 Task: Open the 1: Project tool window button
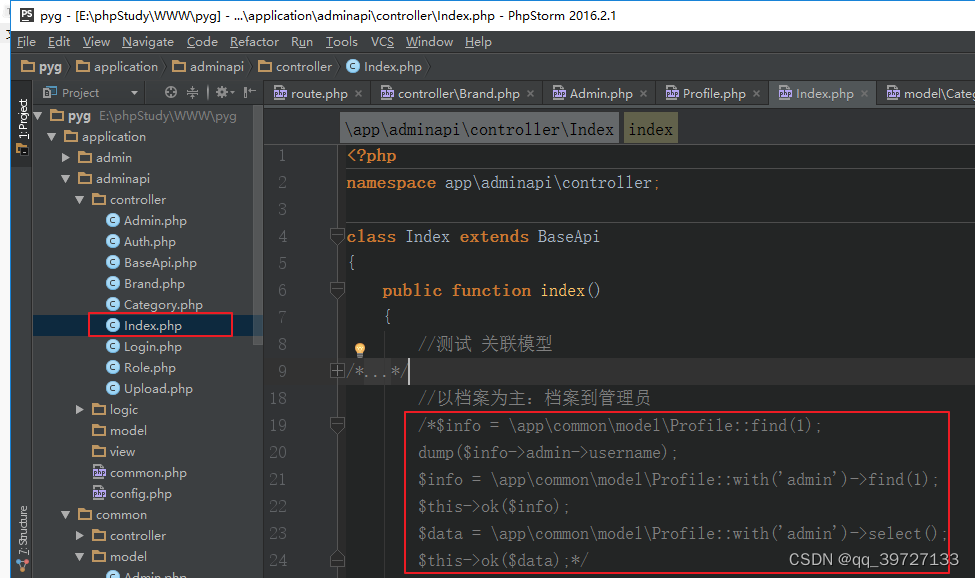(22, 126)
